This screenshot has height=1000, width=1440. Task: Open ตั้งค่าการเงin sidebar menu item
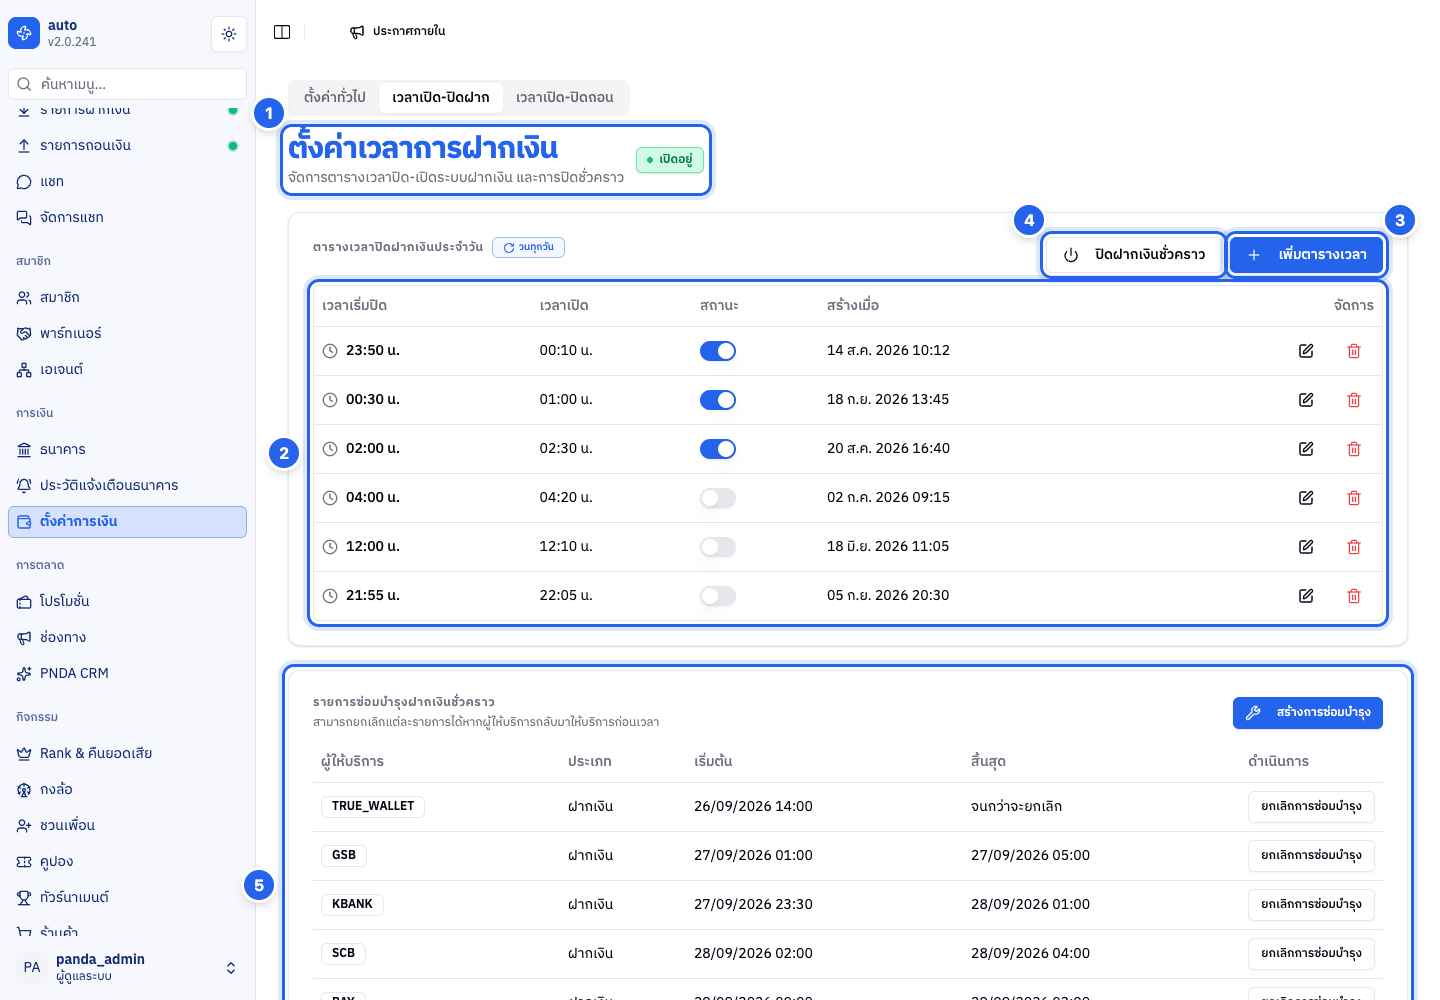pyautogui.click(x=127, y=522)
